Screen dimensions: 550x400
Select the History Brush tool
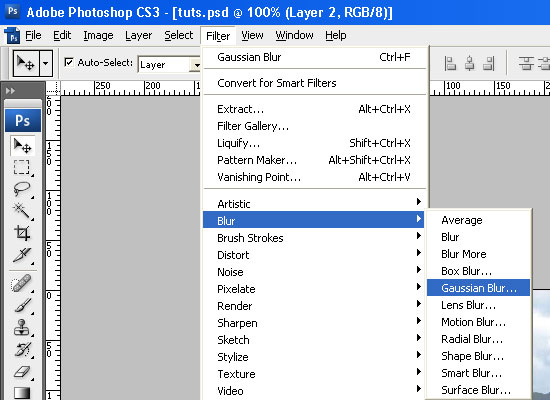click(x=22, y=349)
